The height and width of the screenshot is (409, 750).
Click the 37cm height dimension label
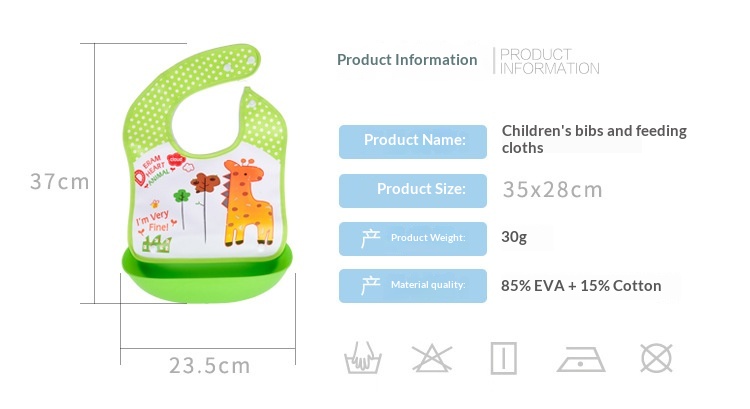59,182
